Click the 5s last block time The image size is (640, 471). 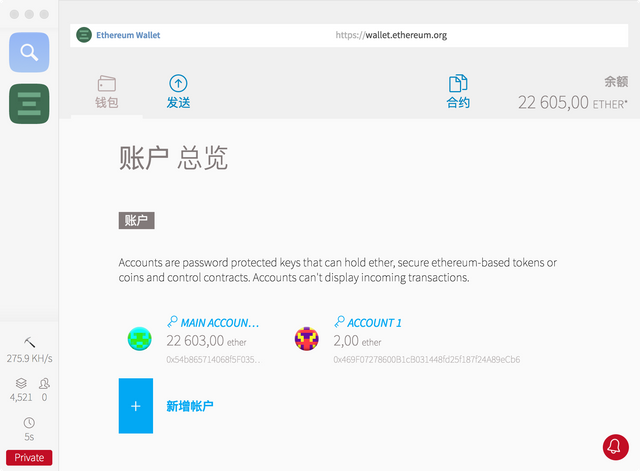click(29, 437)
